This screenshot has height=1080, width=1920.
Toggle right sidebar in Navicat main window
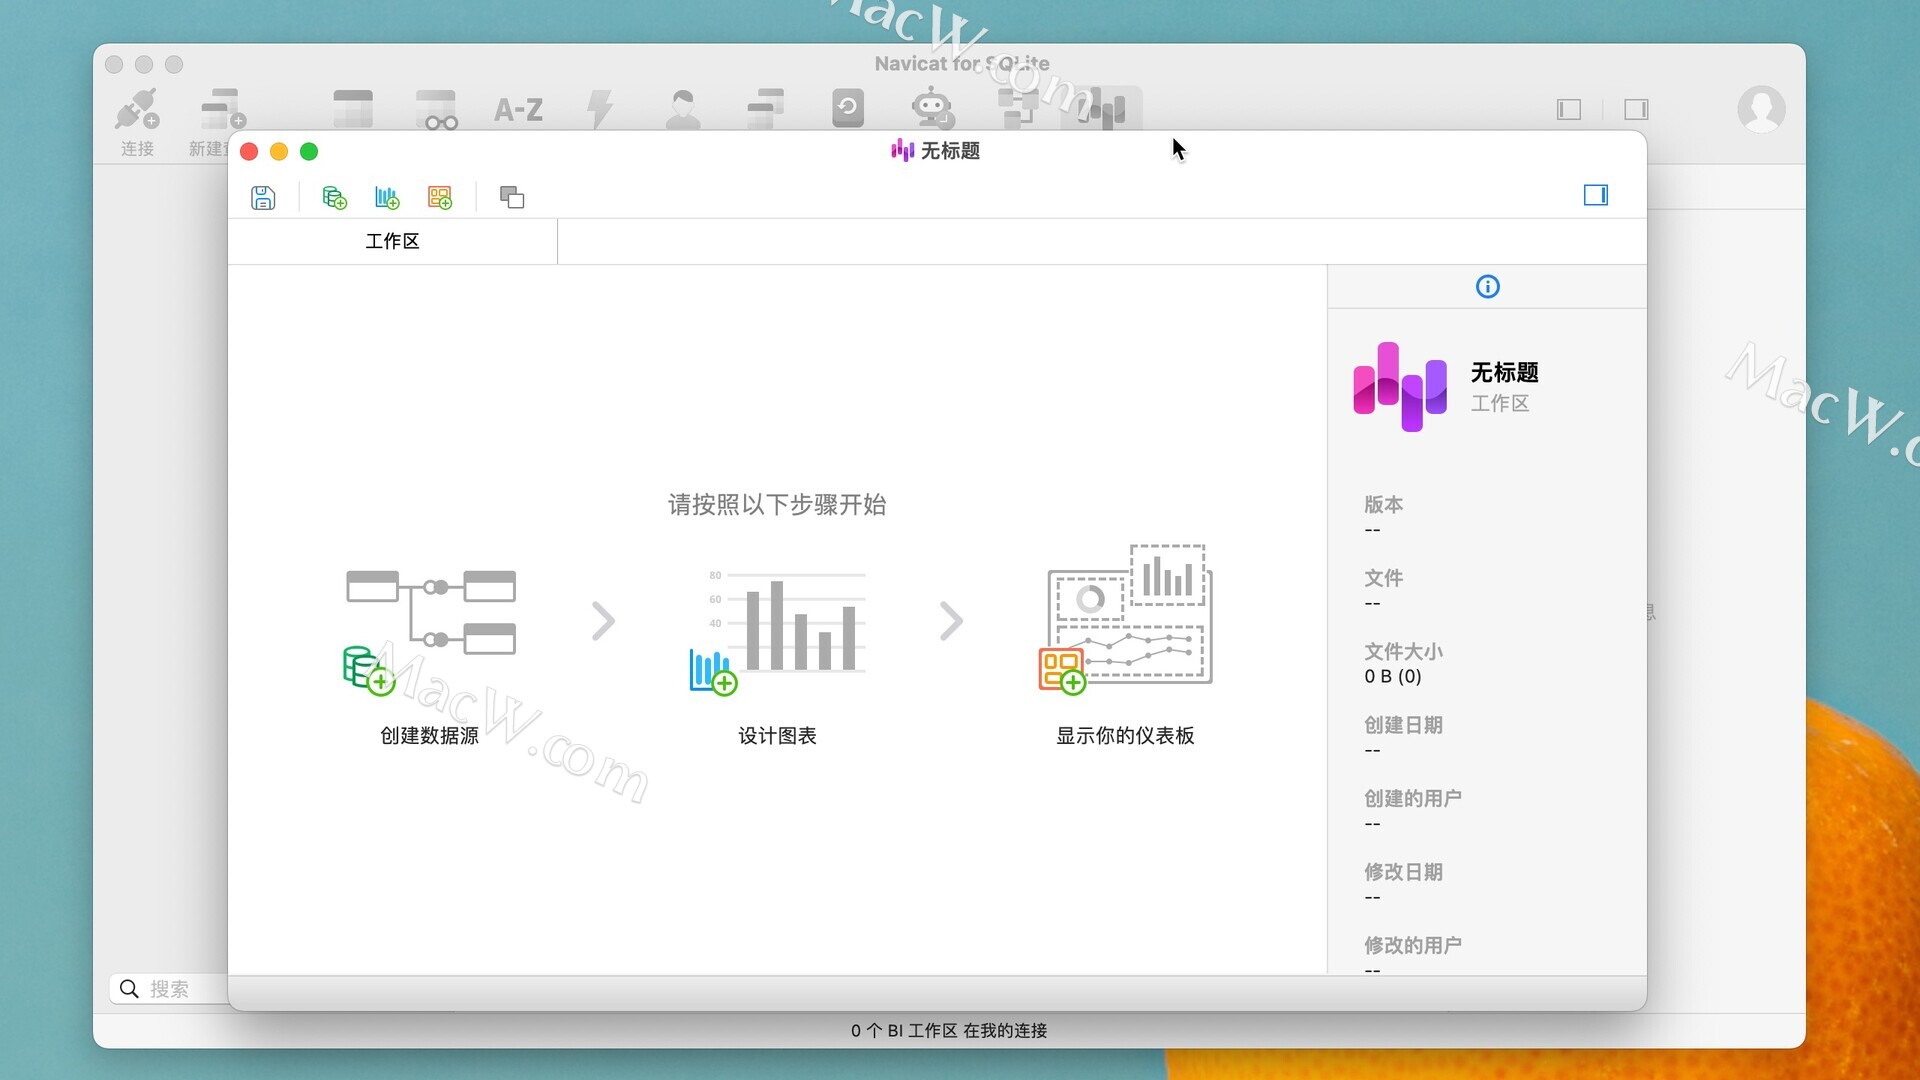click(x=1636, y=109)
